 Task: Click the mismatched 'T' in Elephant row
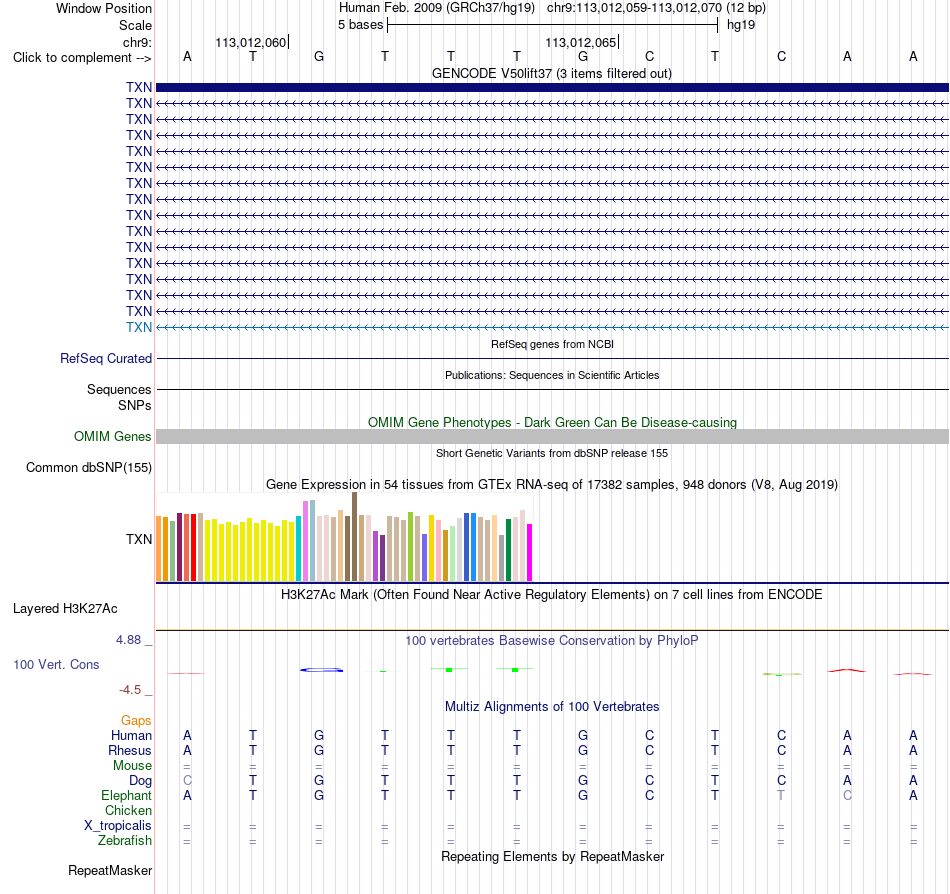(x=781, y=795)
